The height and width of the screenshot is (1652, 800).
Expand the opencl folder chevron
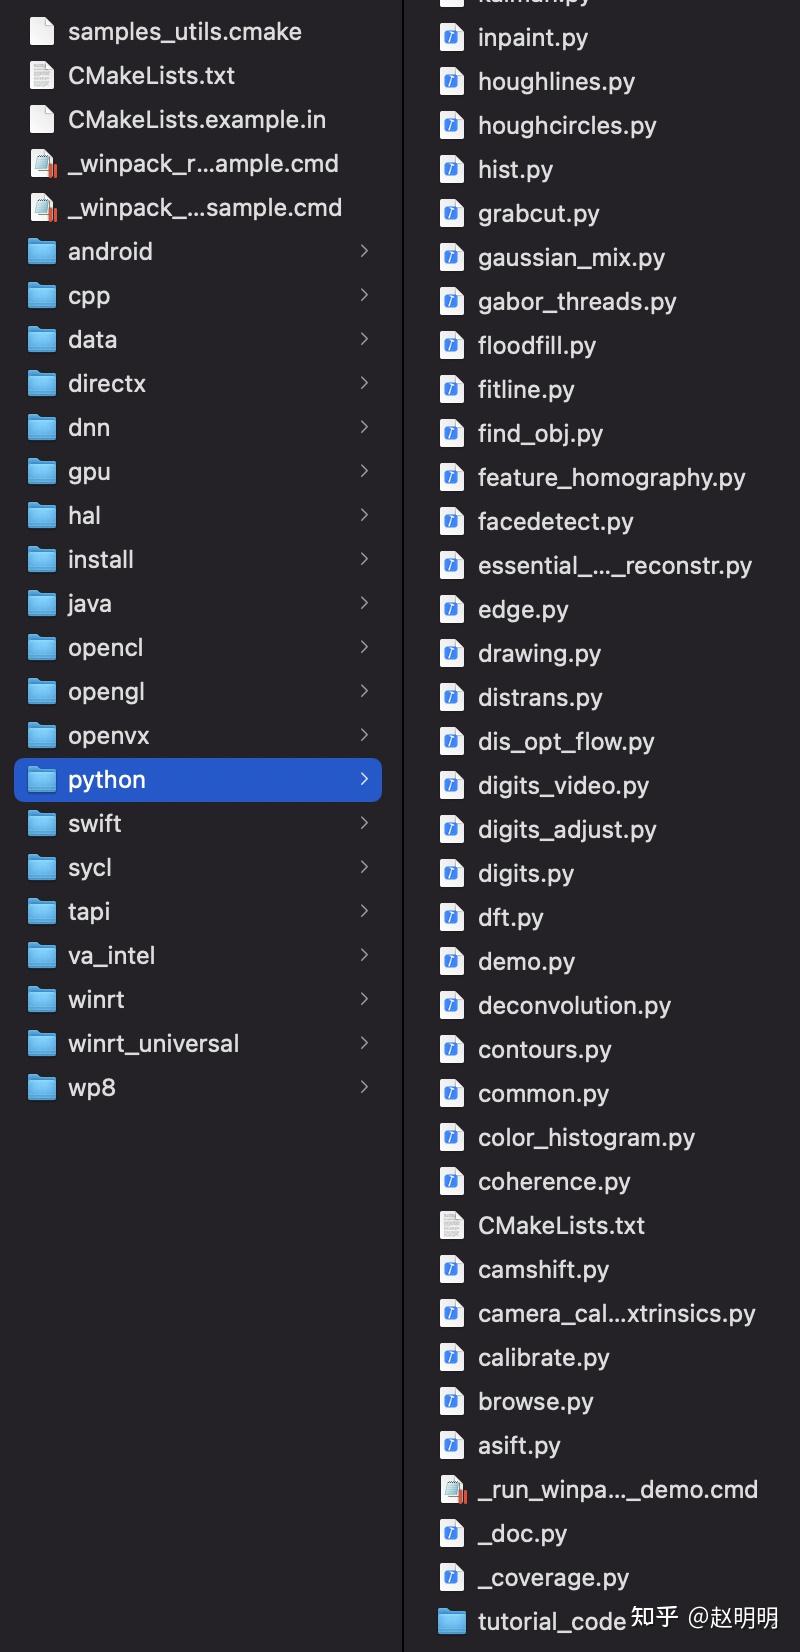(x=364, y=647)
